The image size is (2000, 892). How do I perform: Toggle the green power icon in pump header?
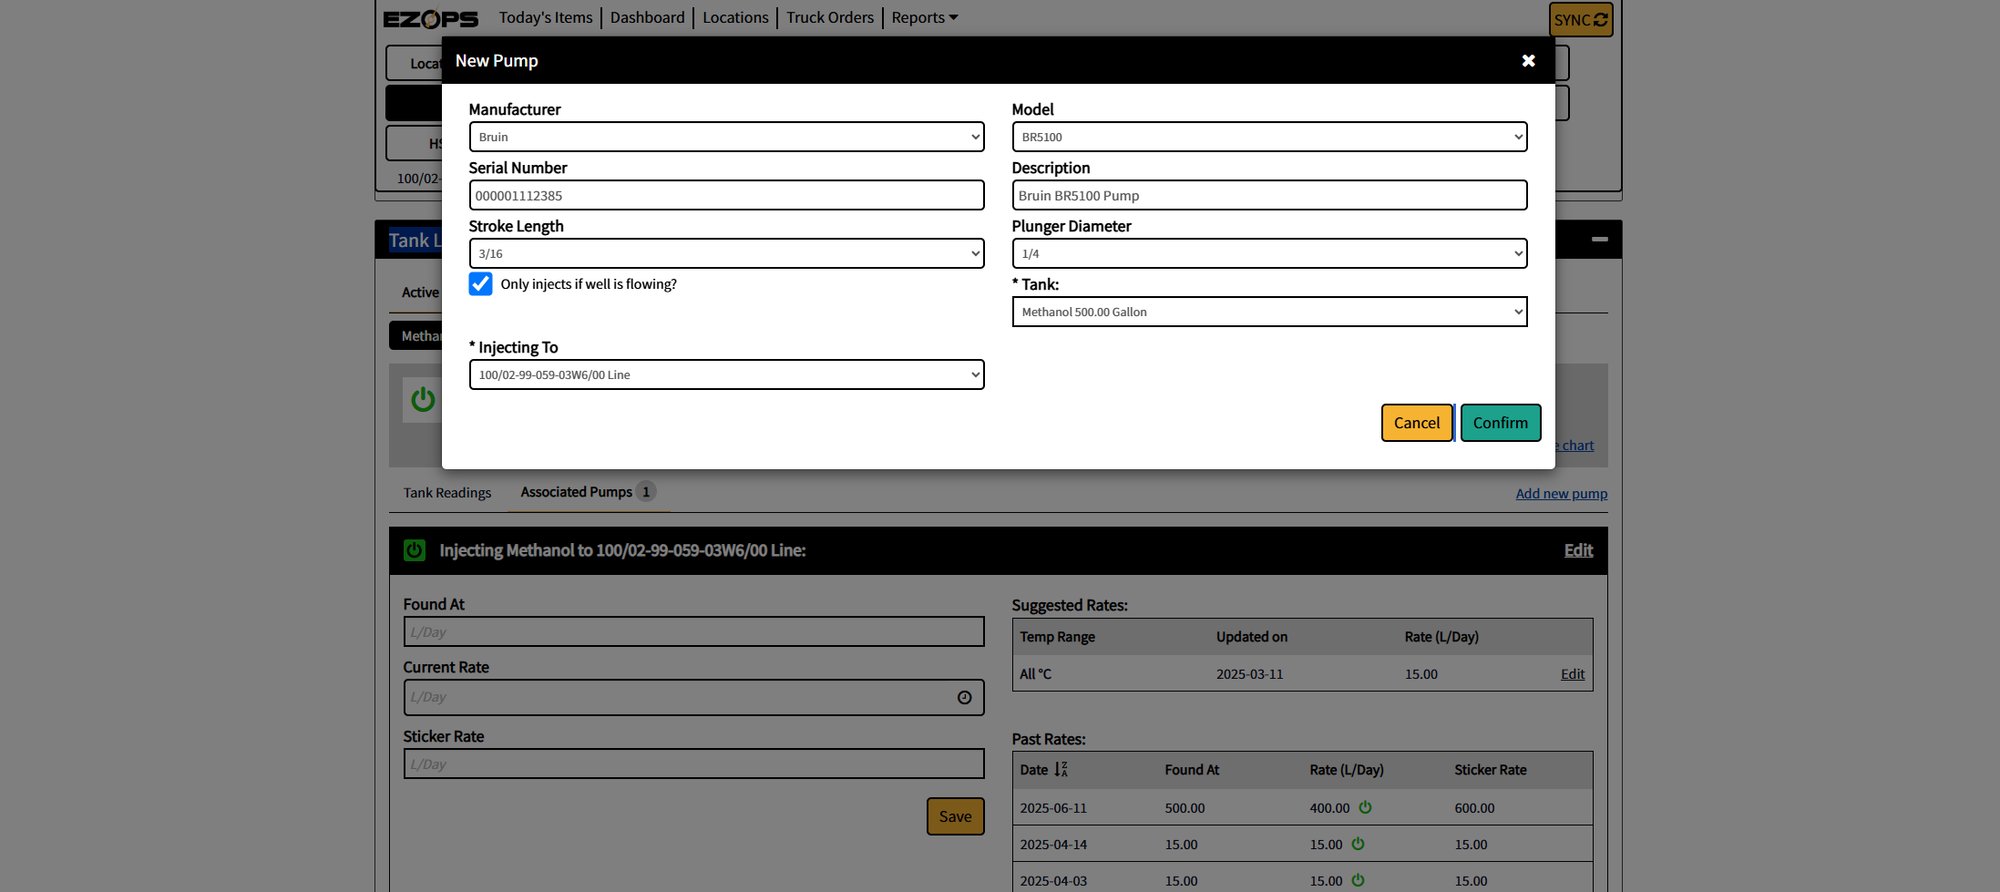415,550
